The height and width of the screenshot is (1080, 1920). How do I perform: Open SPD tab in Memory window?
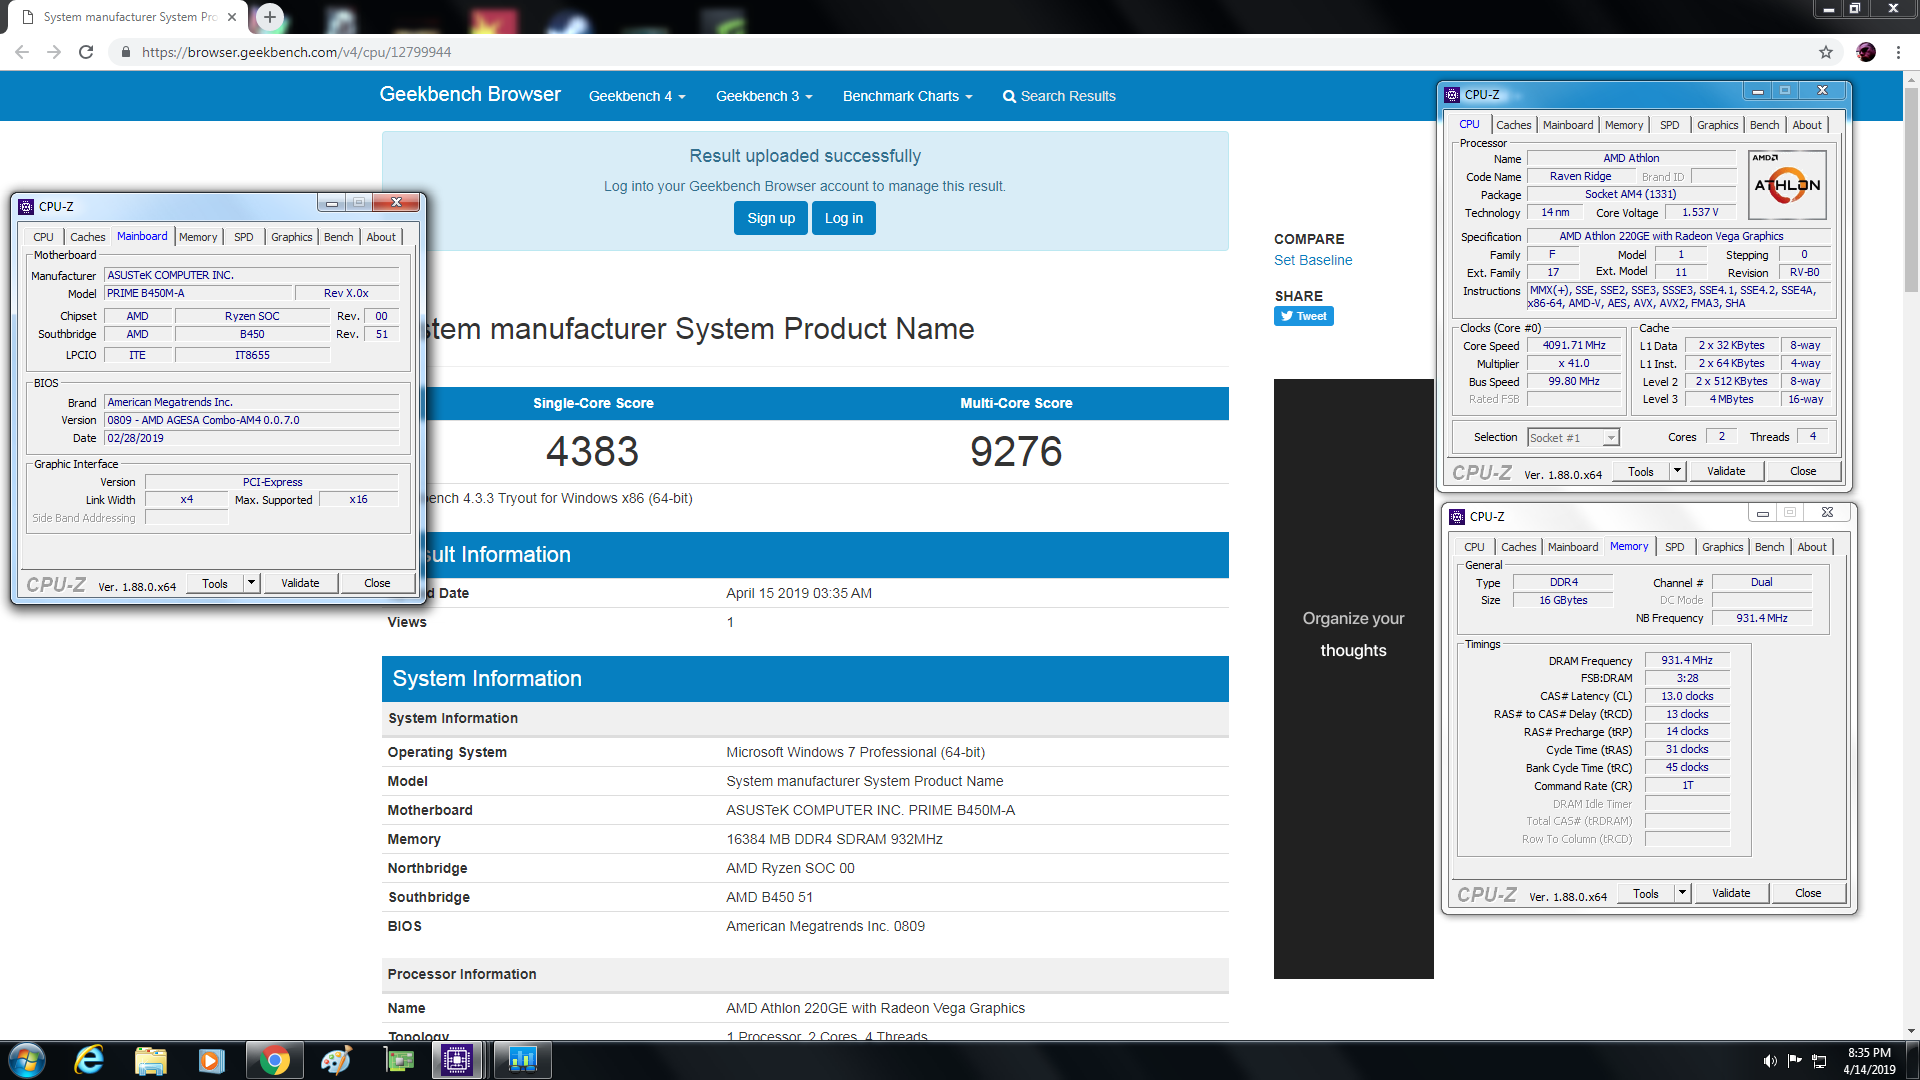pos(1674,547)
